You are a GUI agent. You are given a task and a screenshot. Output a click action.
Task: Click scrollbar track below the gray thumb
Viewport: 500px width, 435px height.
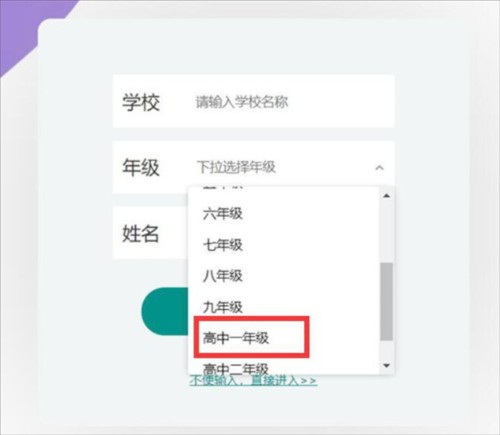click(387, 350)
